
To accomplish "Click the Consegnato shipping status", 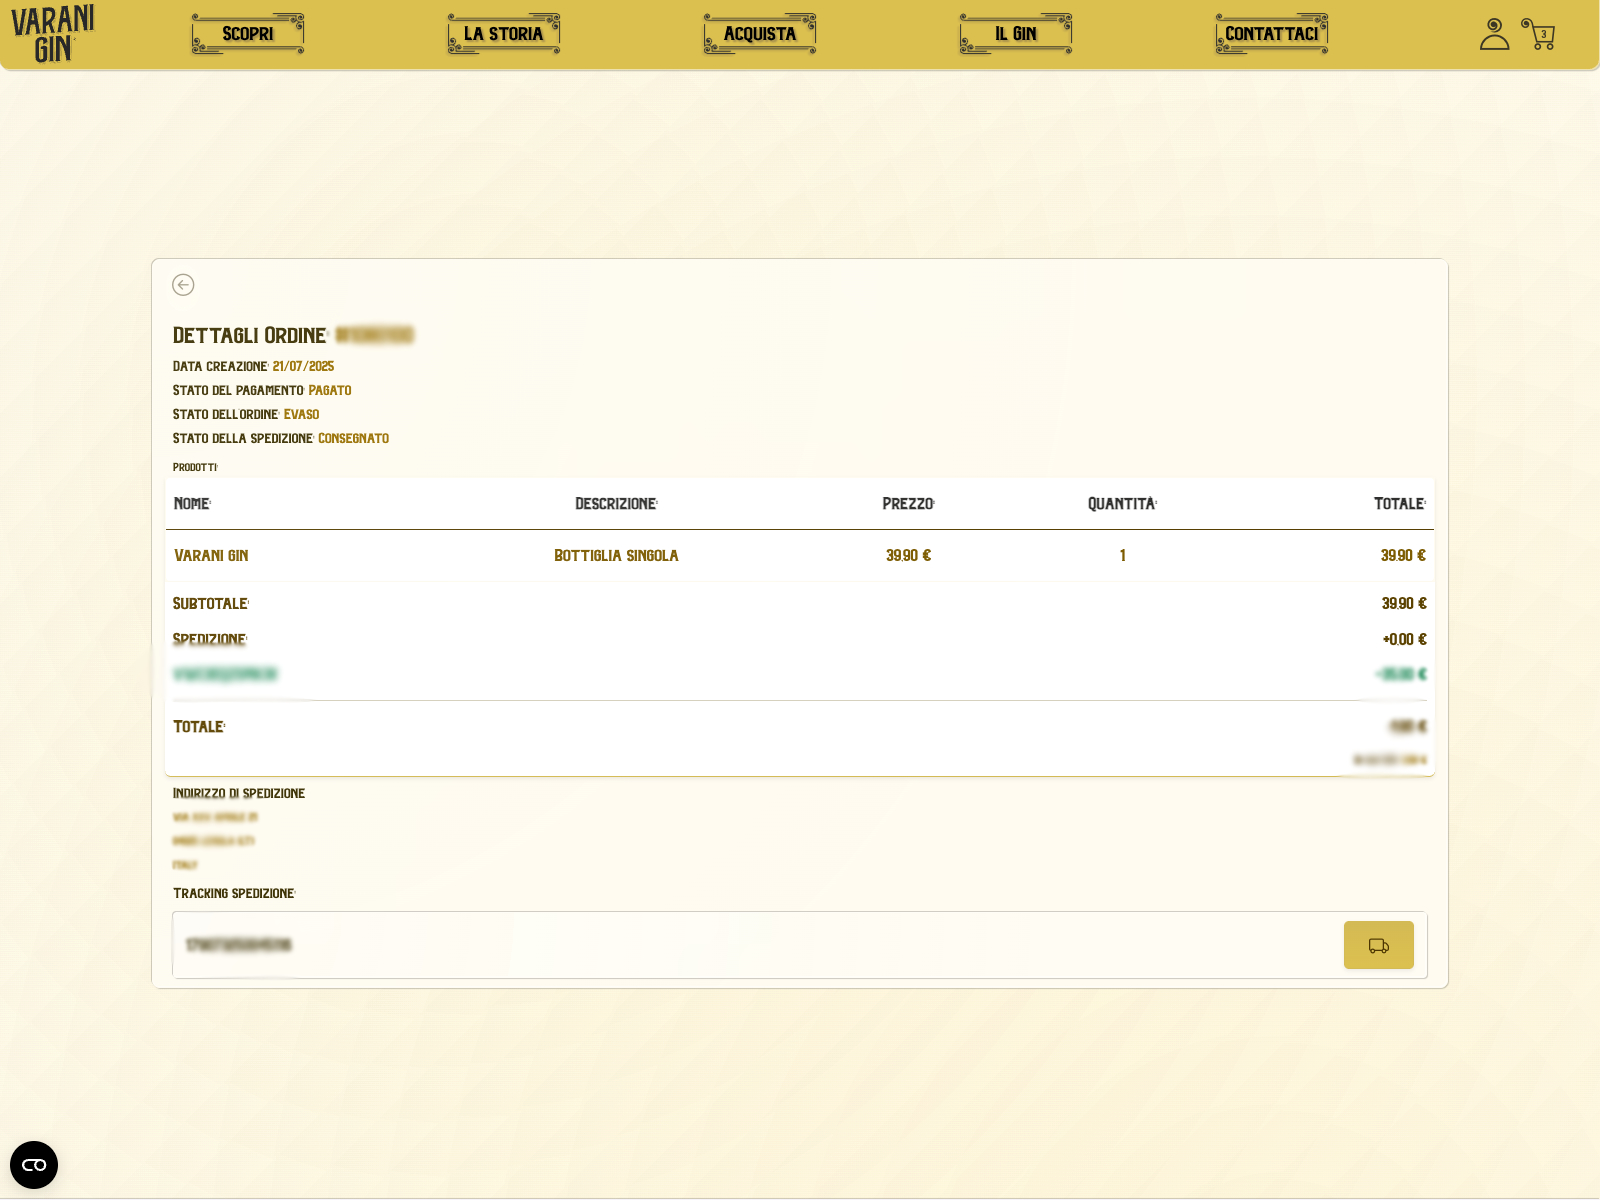I will [x=353, y=439].
